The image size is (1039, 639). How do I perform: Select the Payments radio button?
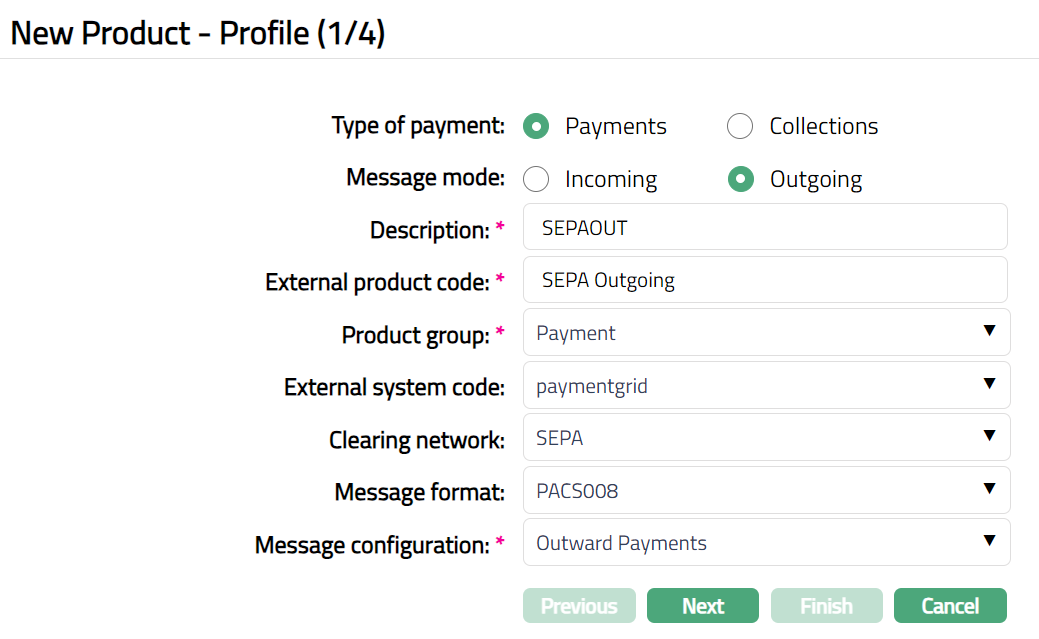tap(537, 127)
